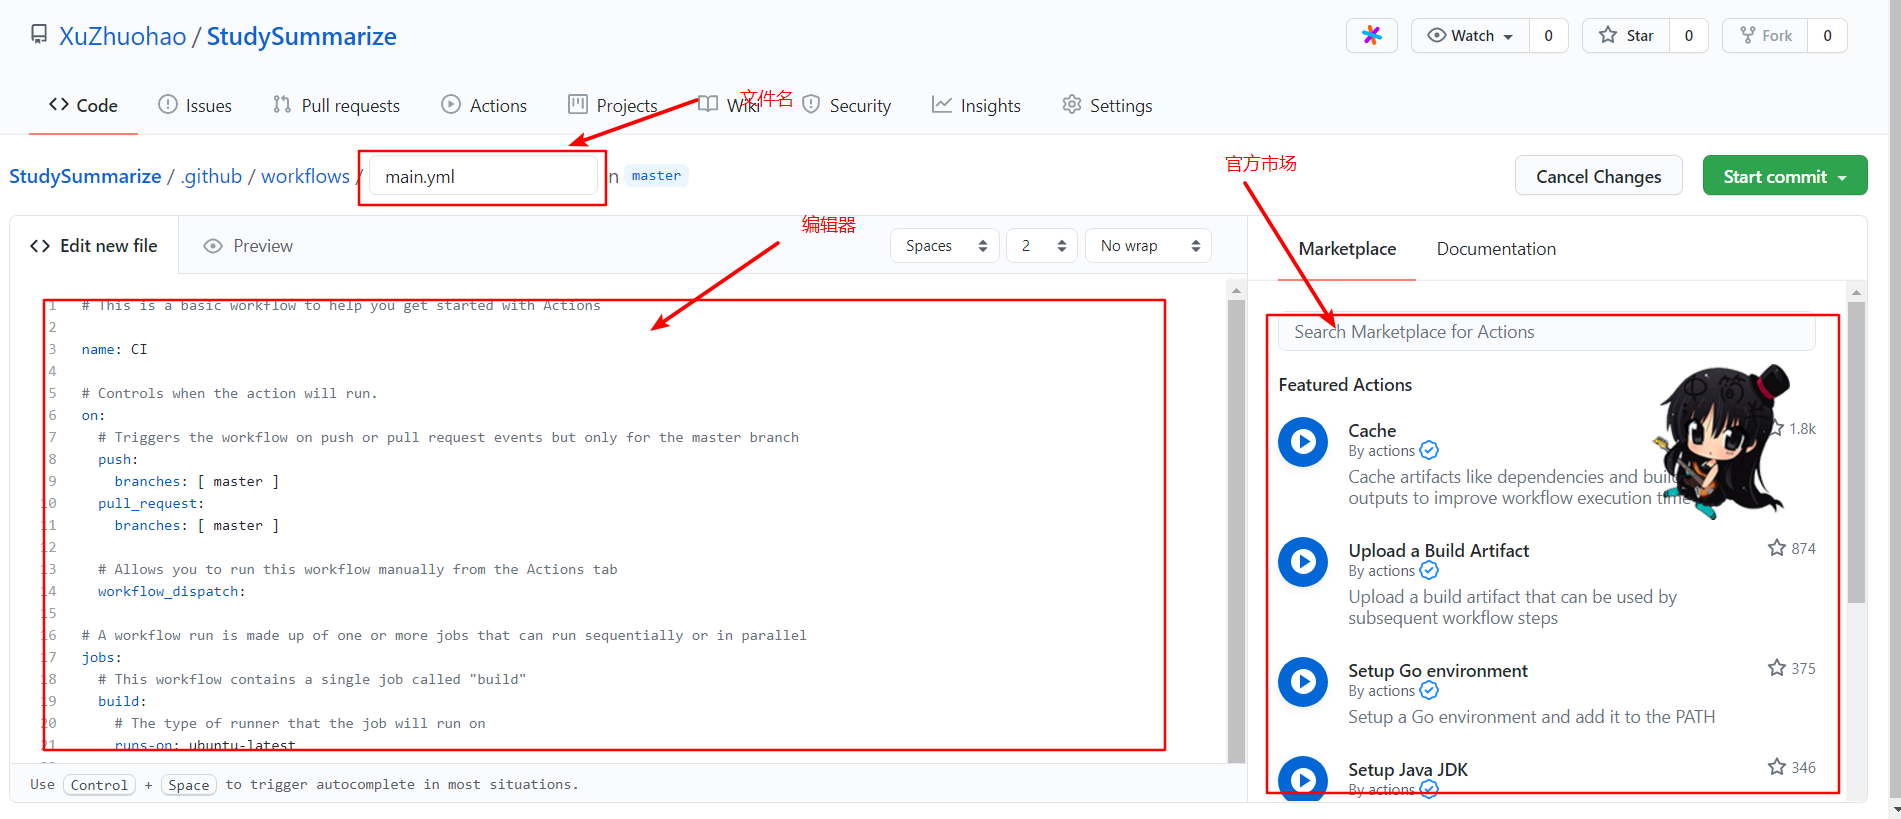Image resolution: width=1901 pixels, height=819 pixels.
Task: Open the repository Settings tab
Action: pyautogui.click(x=1107, y=105)
